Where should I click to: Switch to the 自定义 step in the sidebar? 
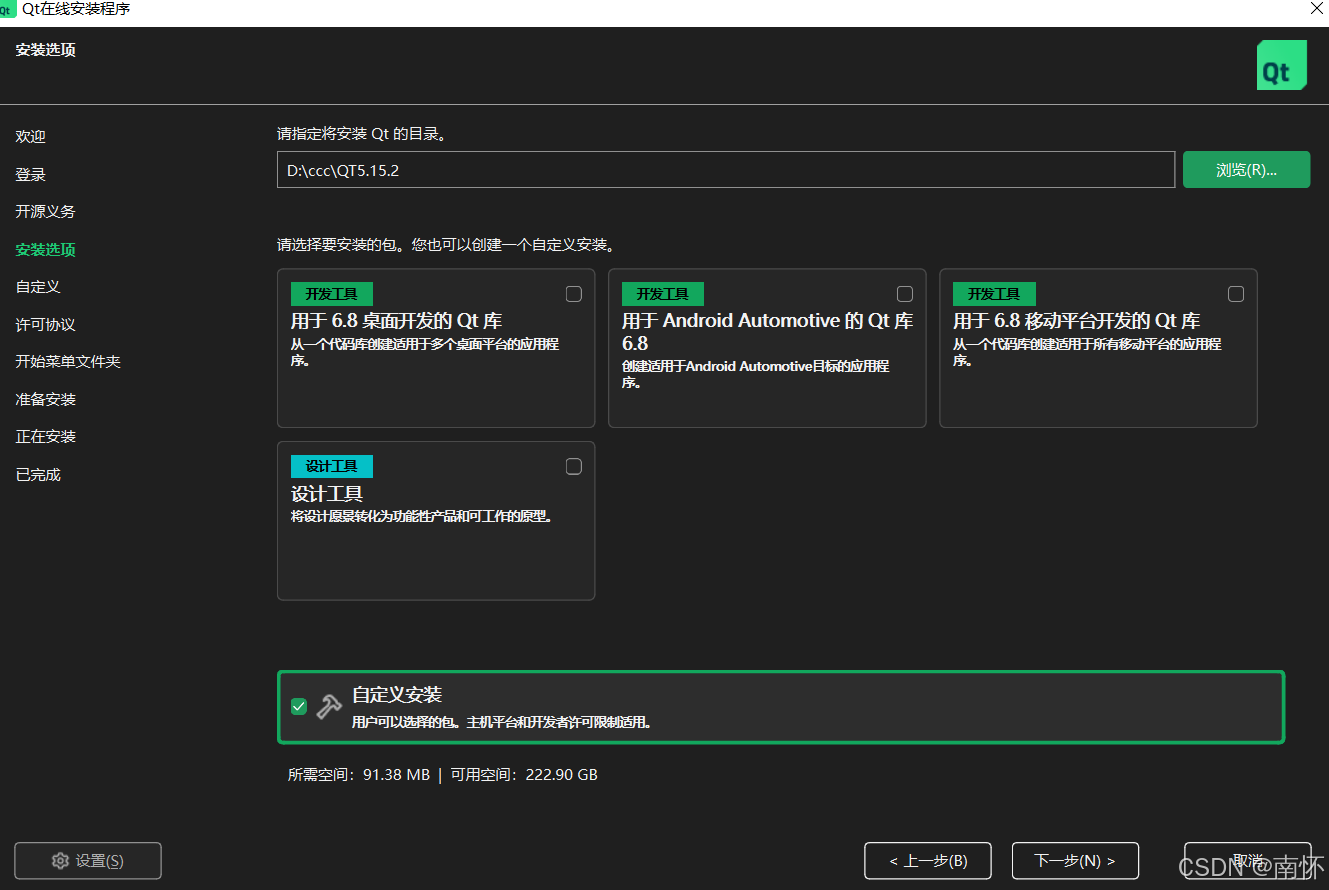pos(38,287)
